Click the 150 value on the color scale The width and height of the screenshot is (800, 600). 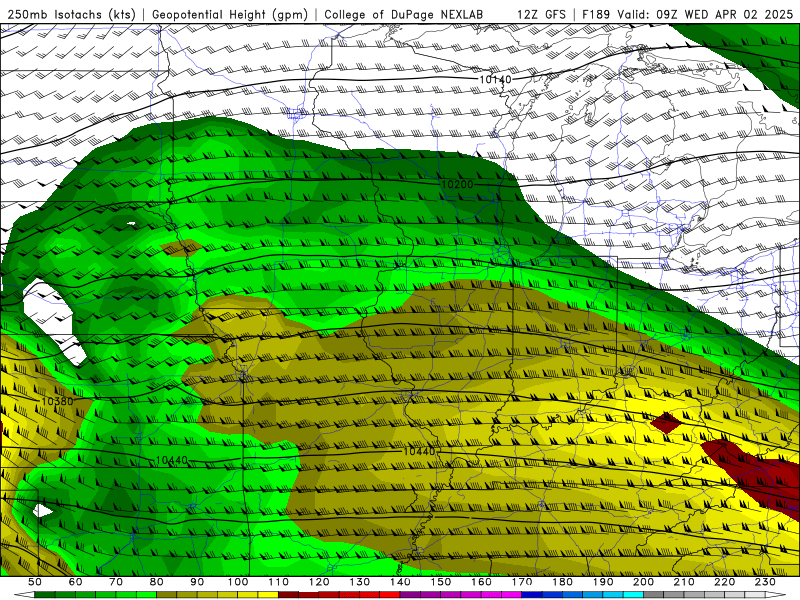click(x=441, y=582)
